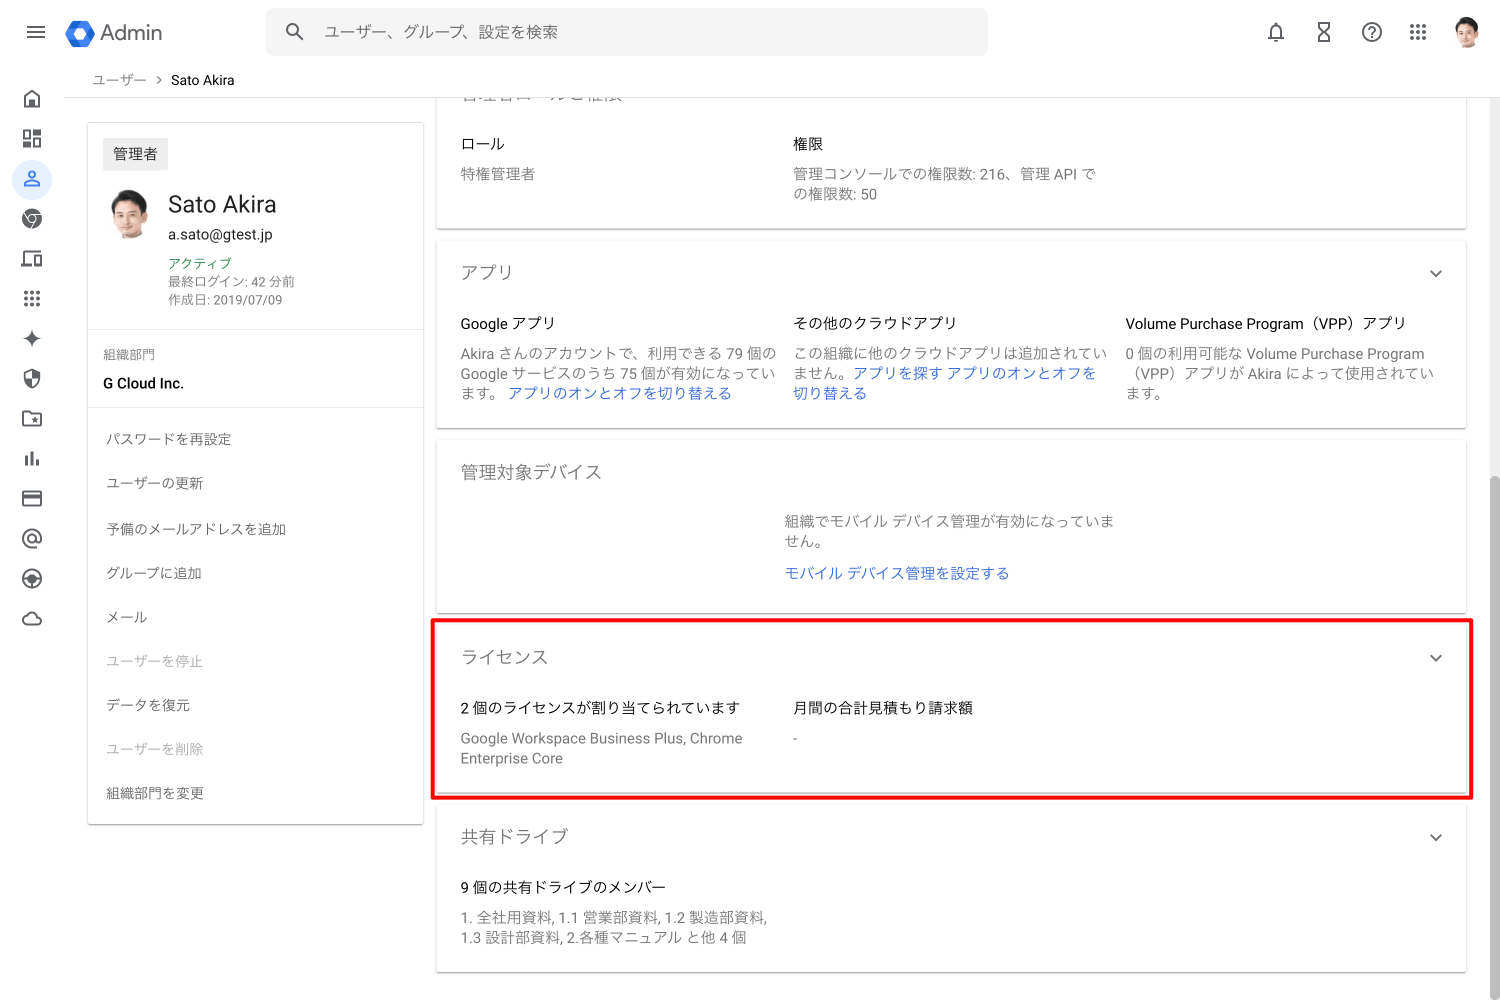Click ユーザーを削除 option

155,749
